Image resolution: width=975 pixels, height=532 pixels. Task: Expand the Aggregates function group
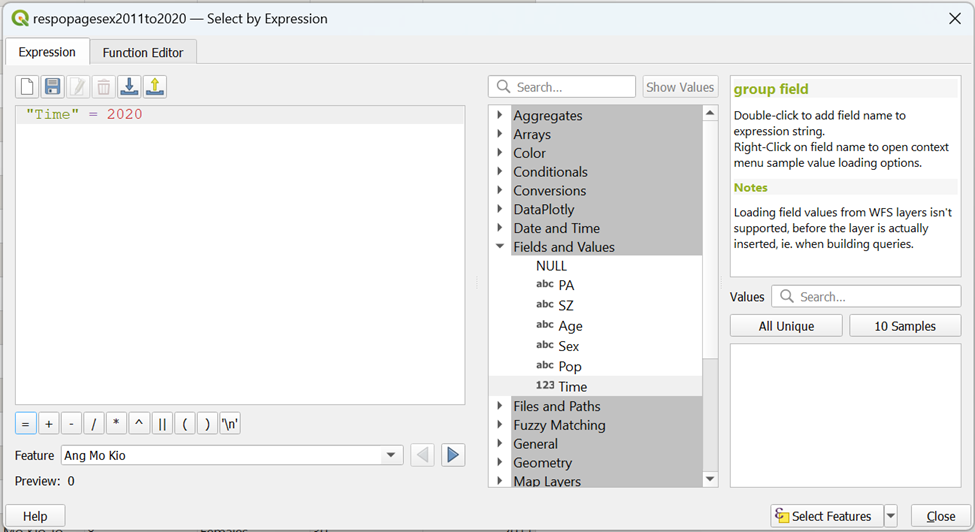(500, 116)
